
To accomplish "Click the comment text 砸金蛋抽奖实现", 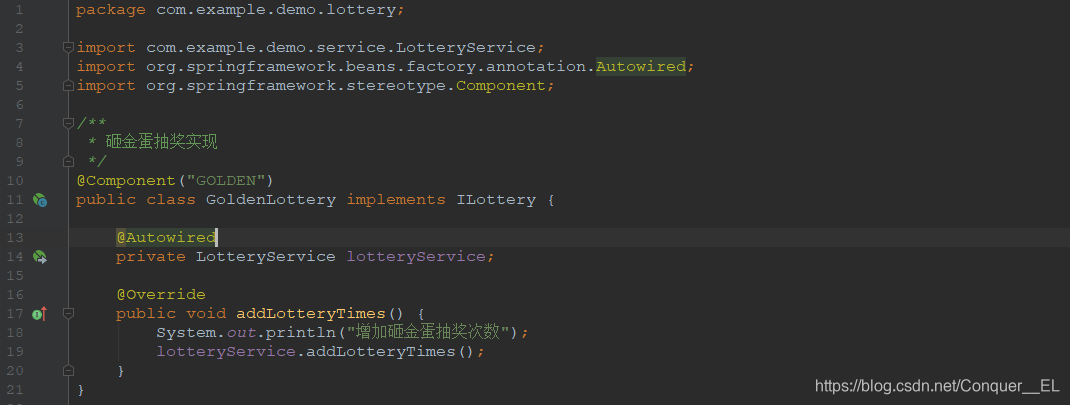I will click(x=161, y=142).
